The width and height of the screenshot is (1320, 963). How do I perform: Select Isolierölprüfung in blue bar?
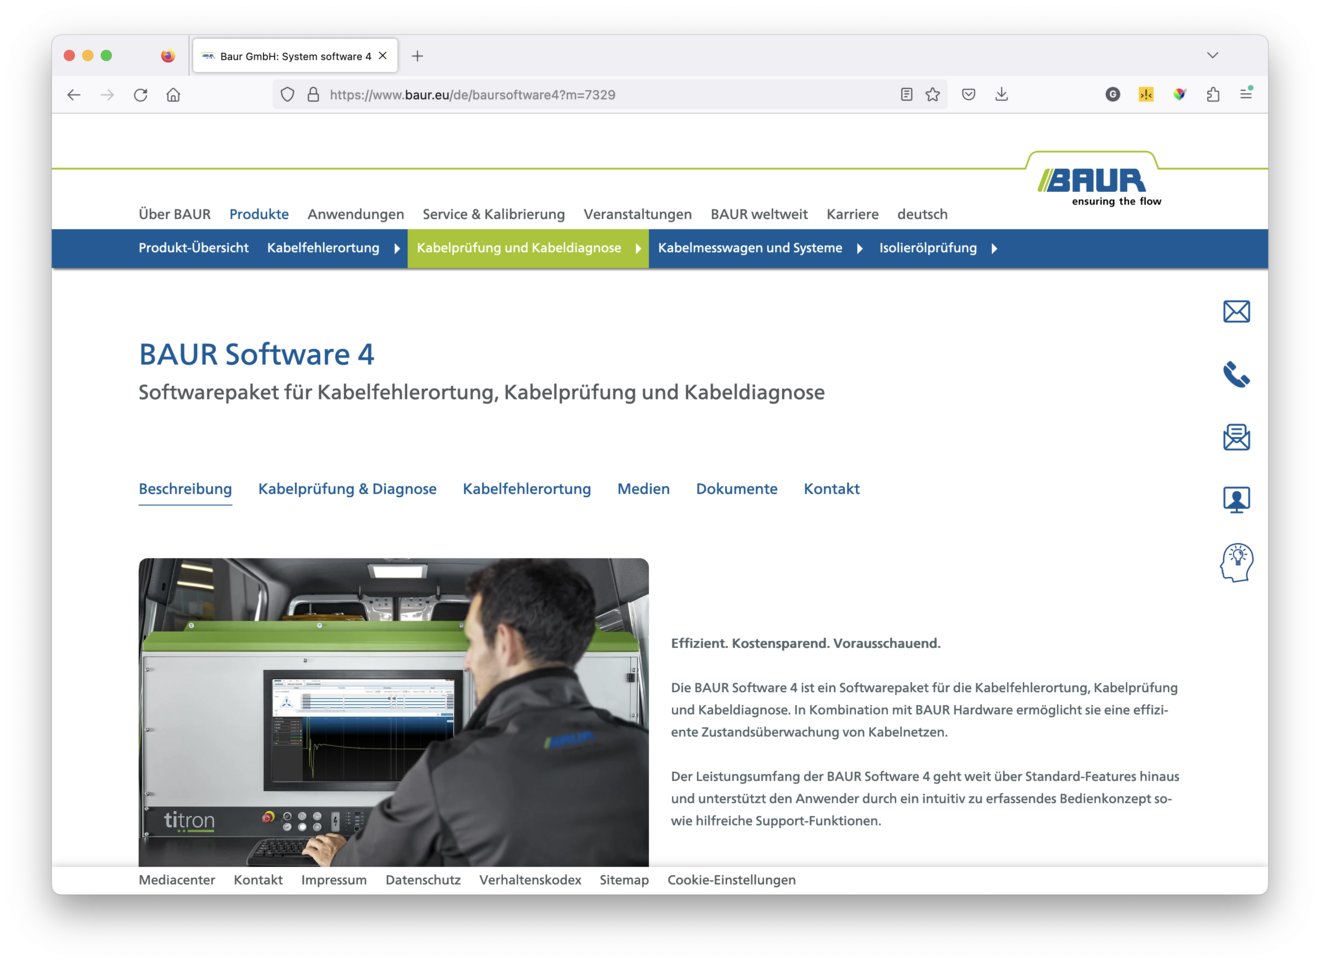pyautogui.click(x=928, y=248)
